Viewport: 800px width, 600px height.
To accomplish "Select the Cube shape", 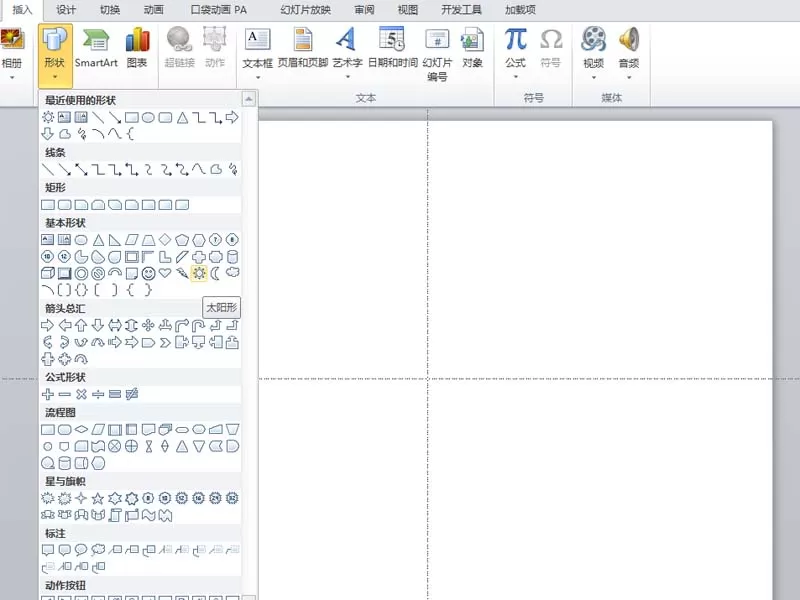I will [47, 273].
